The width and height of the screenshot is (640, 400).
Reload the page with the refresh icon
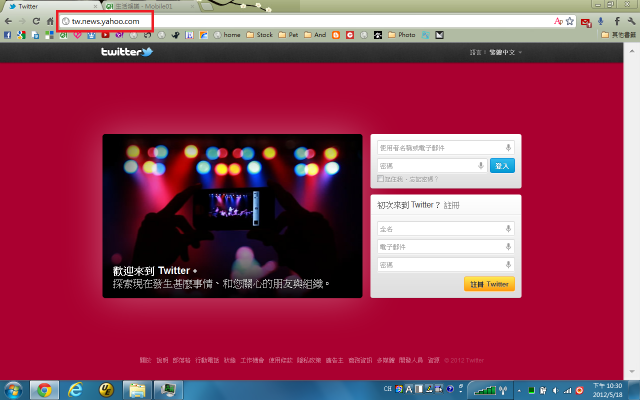point(36,21)
